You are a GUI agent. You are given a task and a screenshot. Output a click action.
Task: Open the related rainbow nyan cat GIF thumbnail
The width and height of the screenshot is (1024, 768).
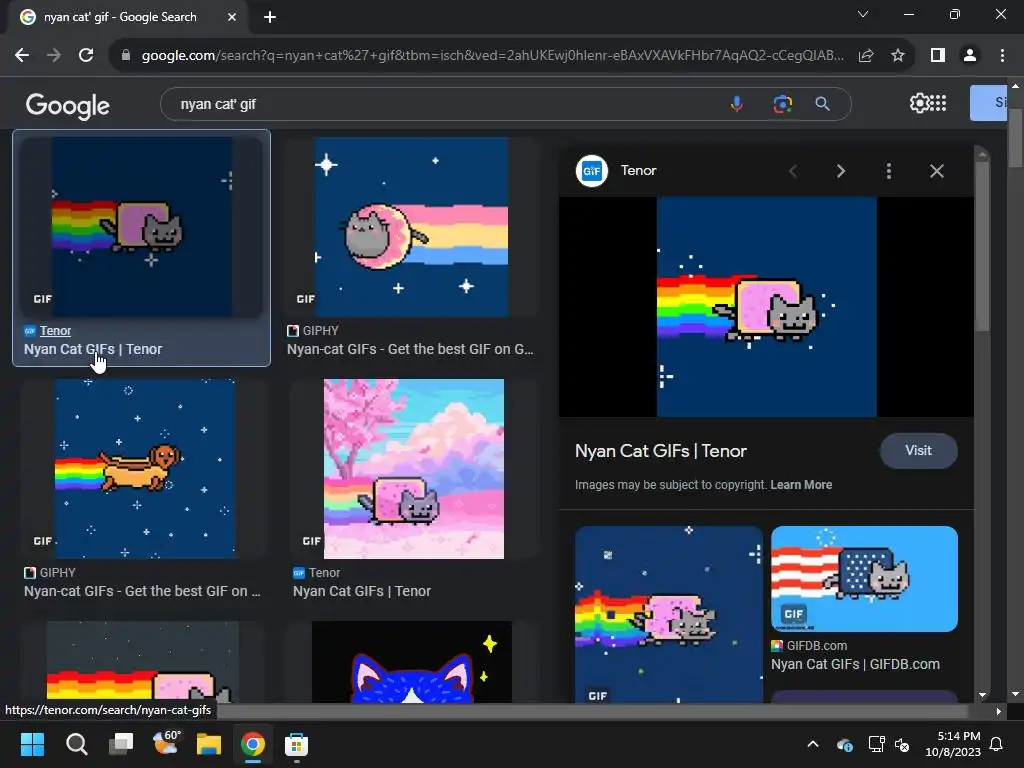pos(669,615)
